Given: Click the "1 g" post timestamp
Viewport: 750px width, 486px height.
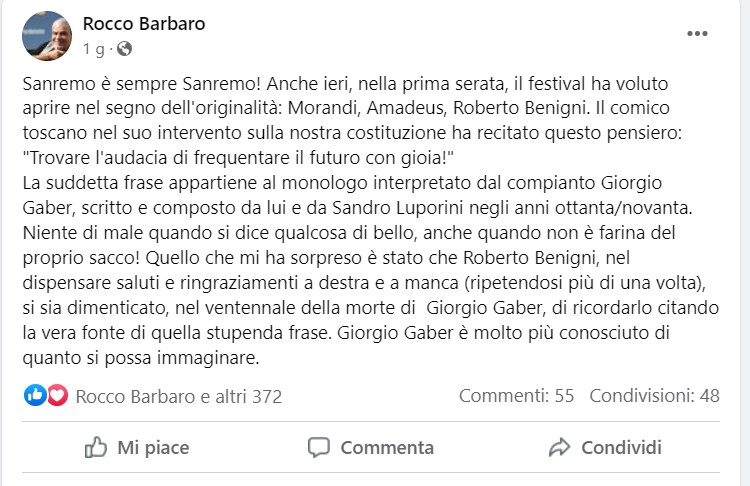Looking at the screenshot, I should [x=93, y=48].
